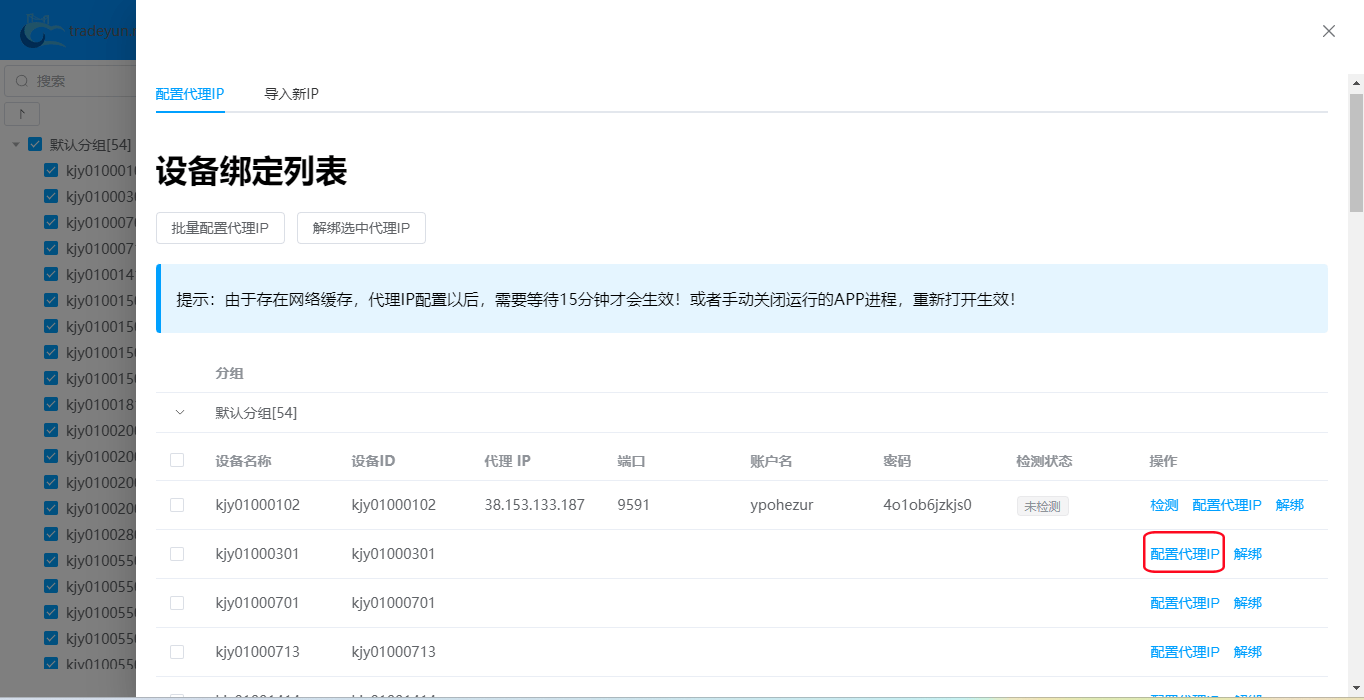
Task: Check the box for device kjy01000713
Action: click(177, 652)
